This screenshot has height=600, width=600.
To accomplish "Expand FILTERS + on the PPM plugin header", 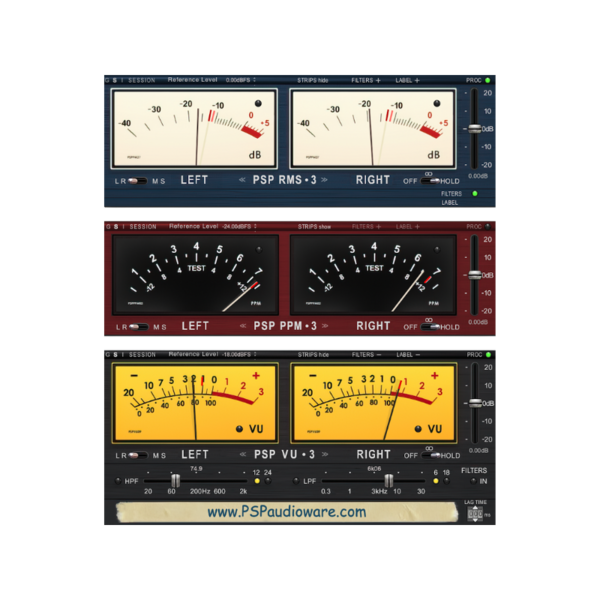I will tap(366, 227).
